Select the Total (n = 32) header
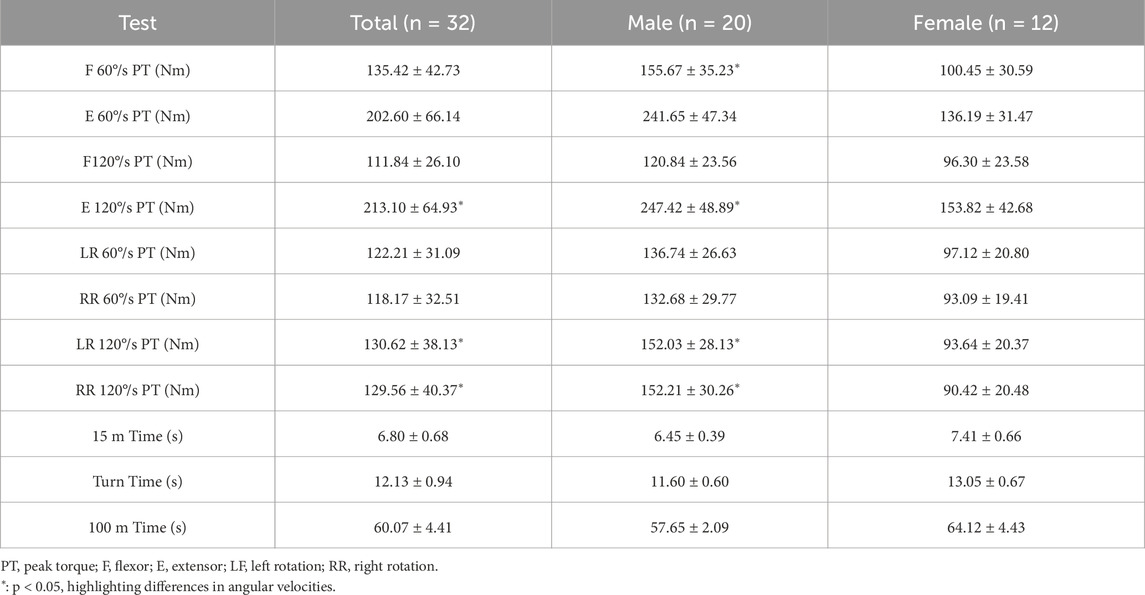Viewport: 1145px width, 595px height. [x=412, y=22]
